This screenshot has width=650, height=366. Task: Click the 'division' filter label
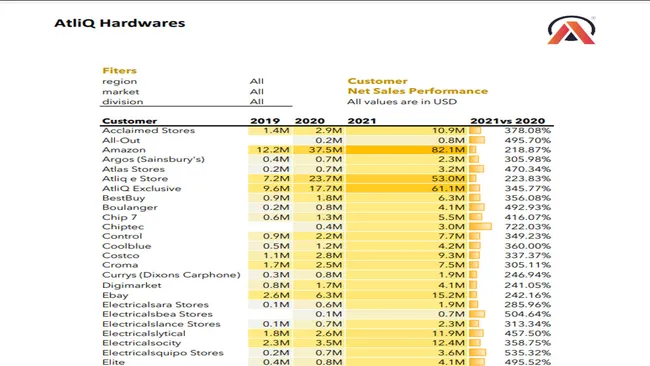pyautogui.click(x=123, y=102)
